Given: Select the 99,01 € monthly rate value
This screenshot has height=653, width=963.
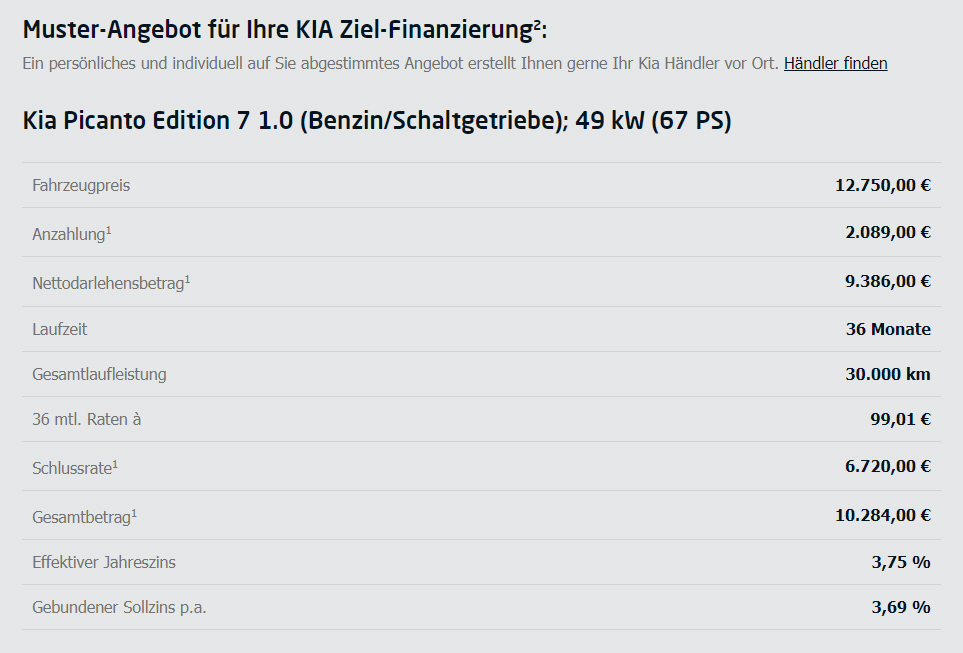Looking at the screenshot, I should point(900,419).
